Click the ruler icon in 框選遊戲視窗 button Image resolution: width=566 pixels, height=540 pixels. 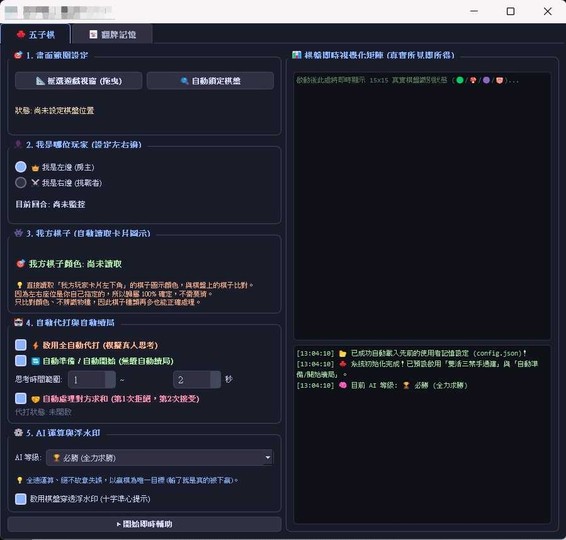[40, 81]
